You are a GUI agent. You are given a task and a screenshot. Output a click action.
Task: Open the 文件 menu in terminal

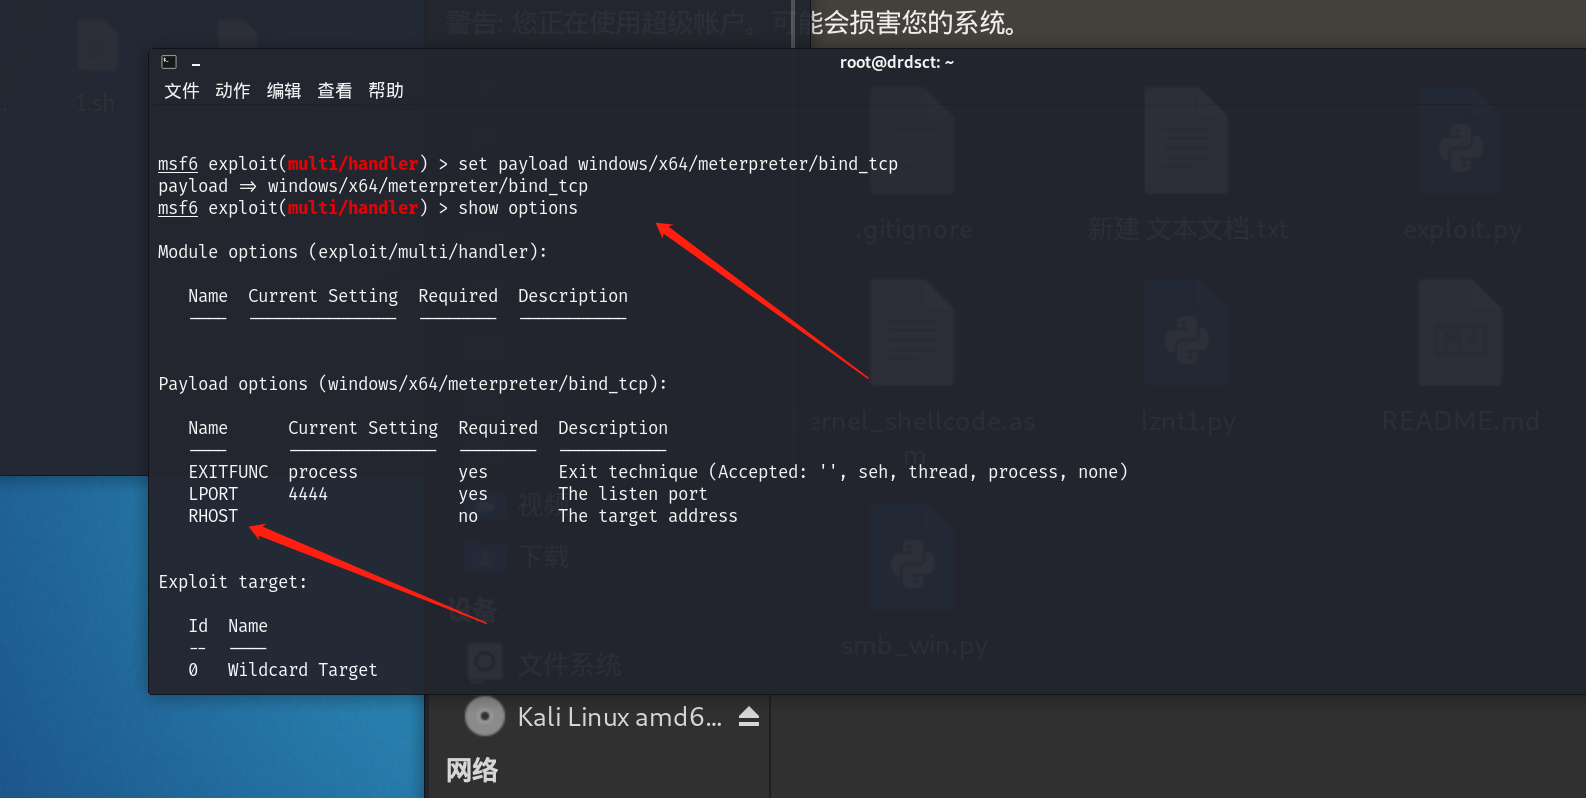[x=182, y=91]
